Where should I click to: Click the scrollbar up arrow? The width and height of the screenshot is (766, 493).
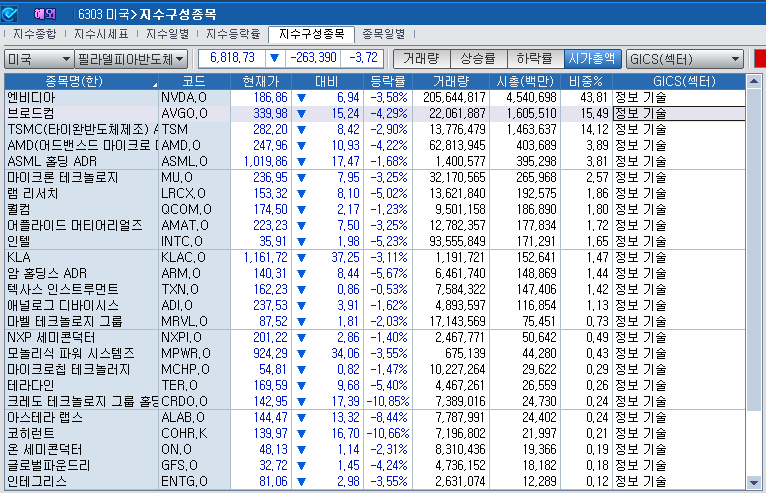click(753, 81)
